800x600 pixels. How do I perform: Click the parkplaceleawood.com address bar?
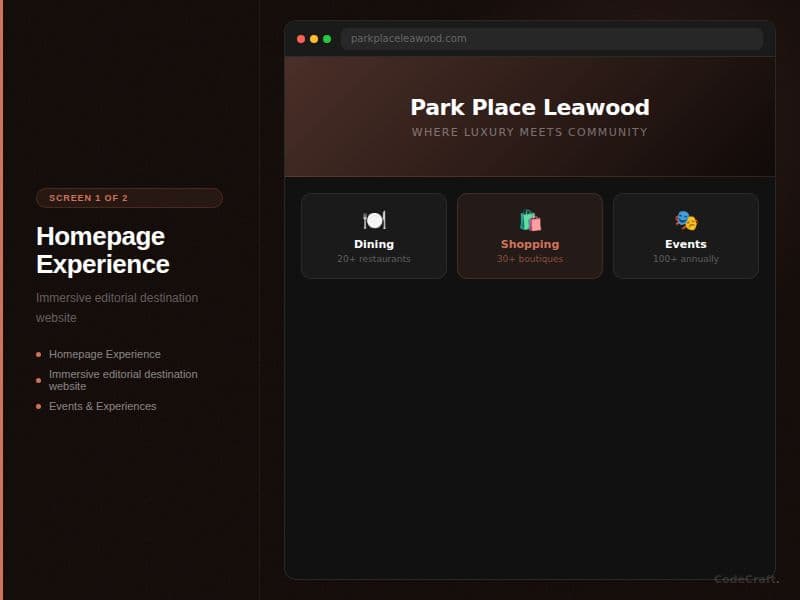(x=552, y=39)
